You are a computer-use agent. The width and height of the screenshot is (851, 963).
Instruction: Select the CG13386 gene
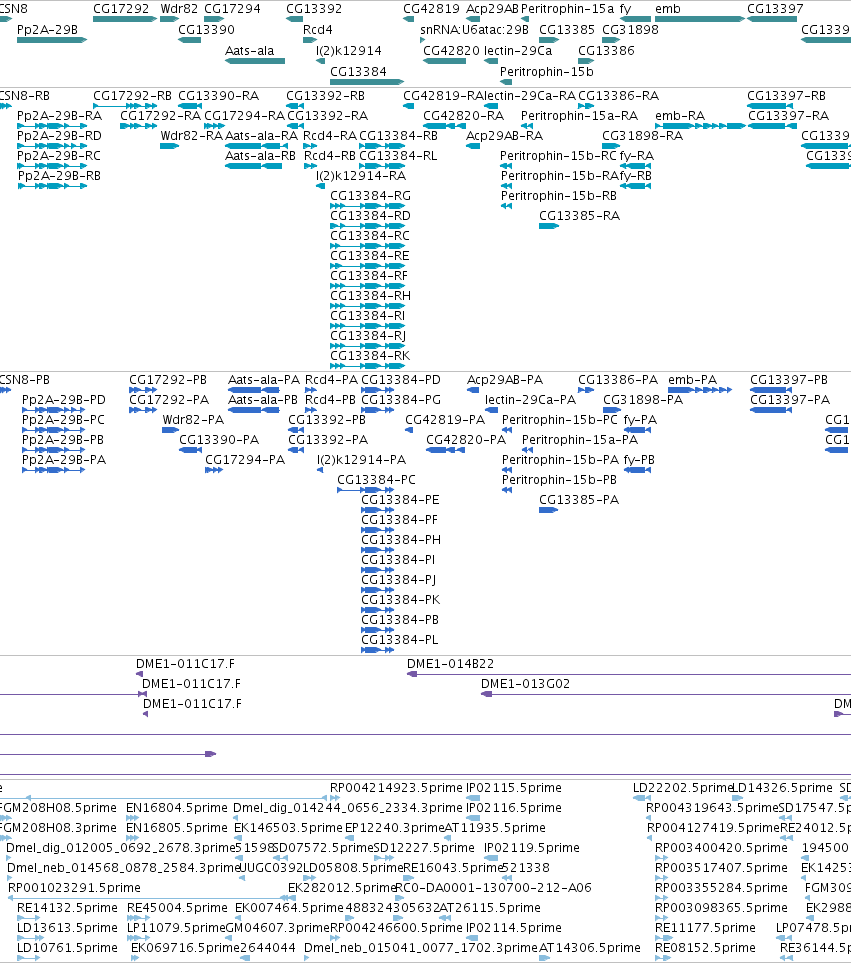586,61
